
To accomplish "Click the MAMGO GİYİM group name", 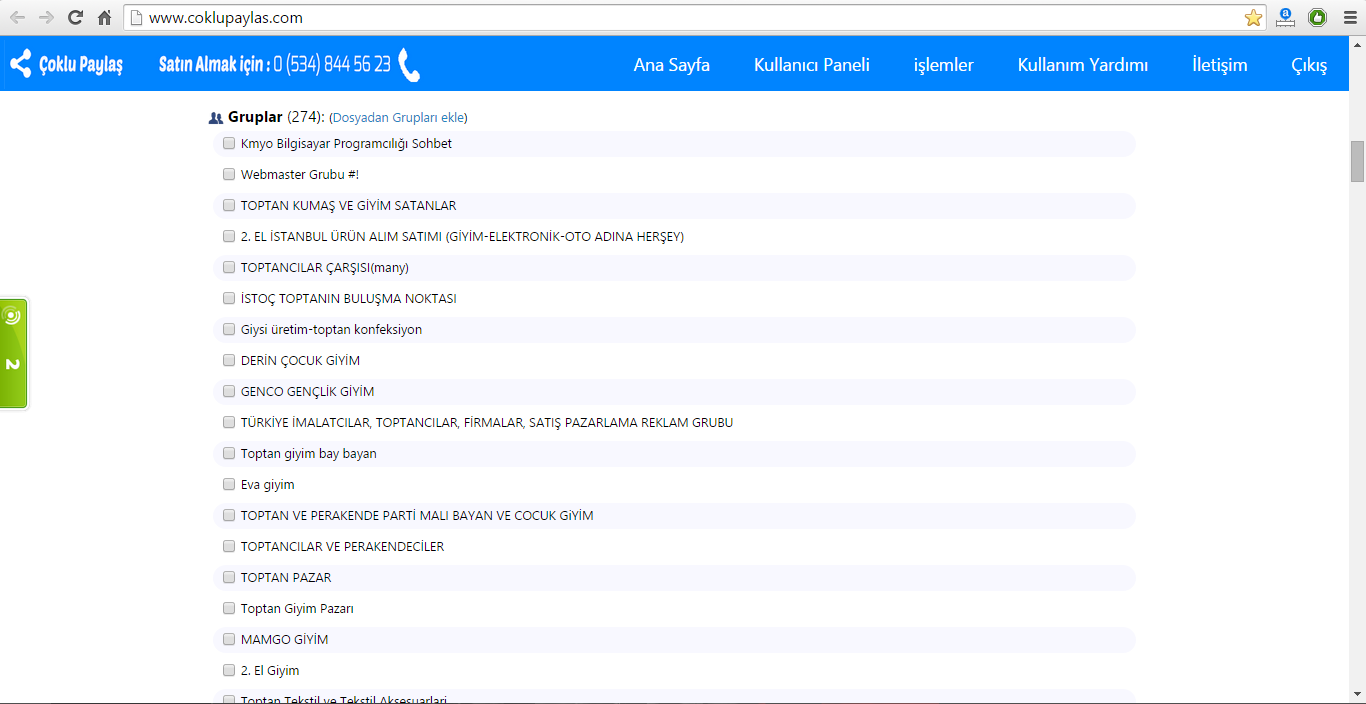I will (x=284, y=640).
